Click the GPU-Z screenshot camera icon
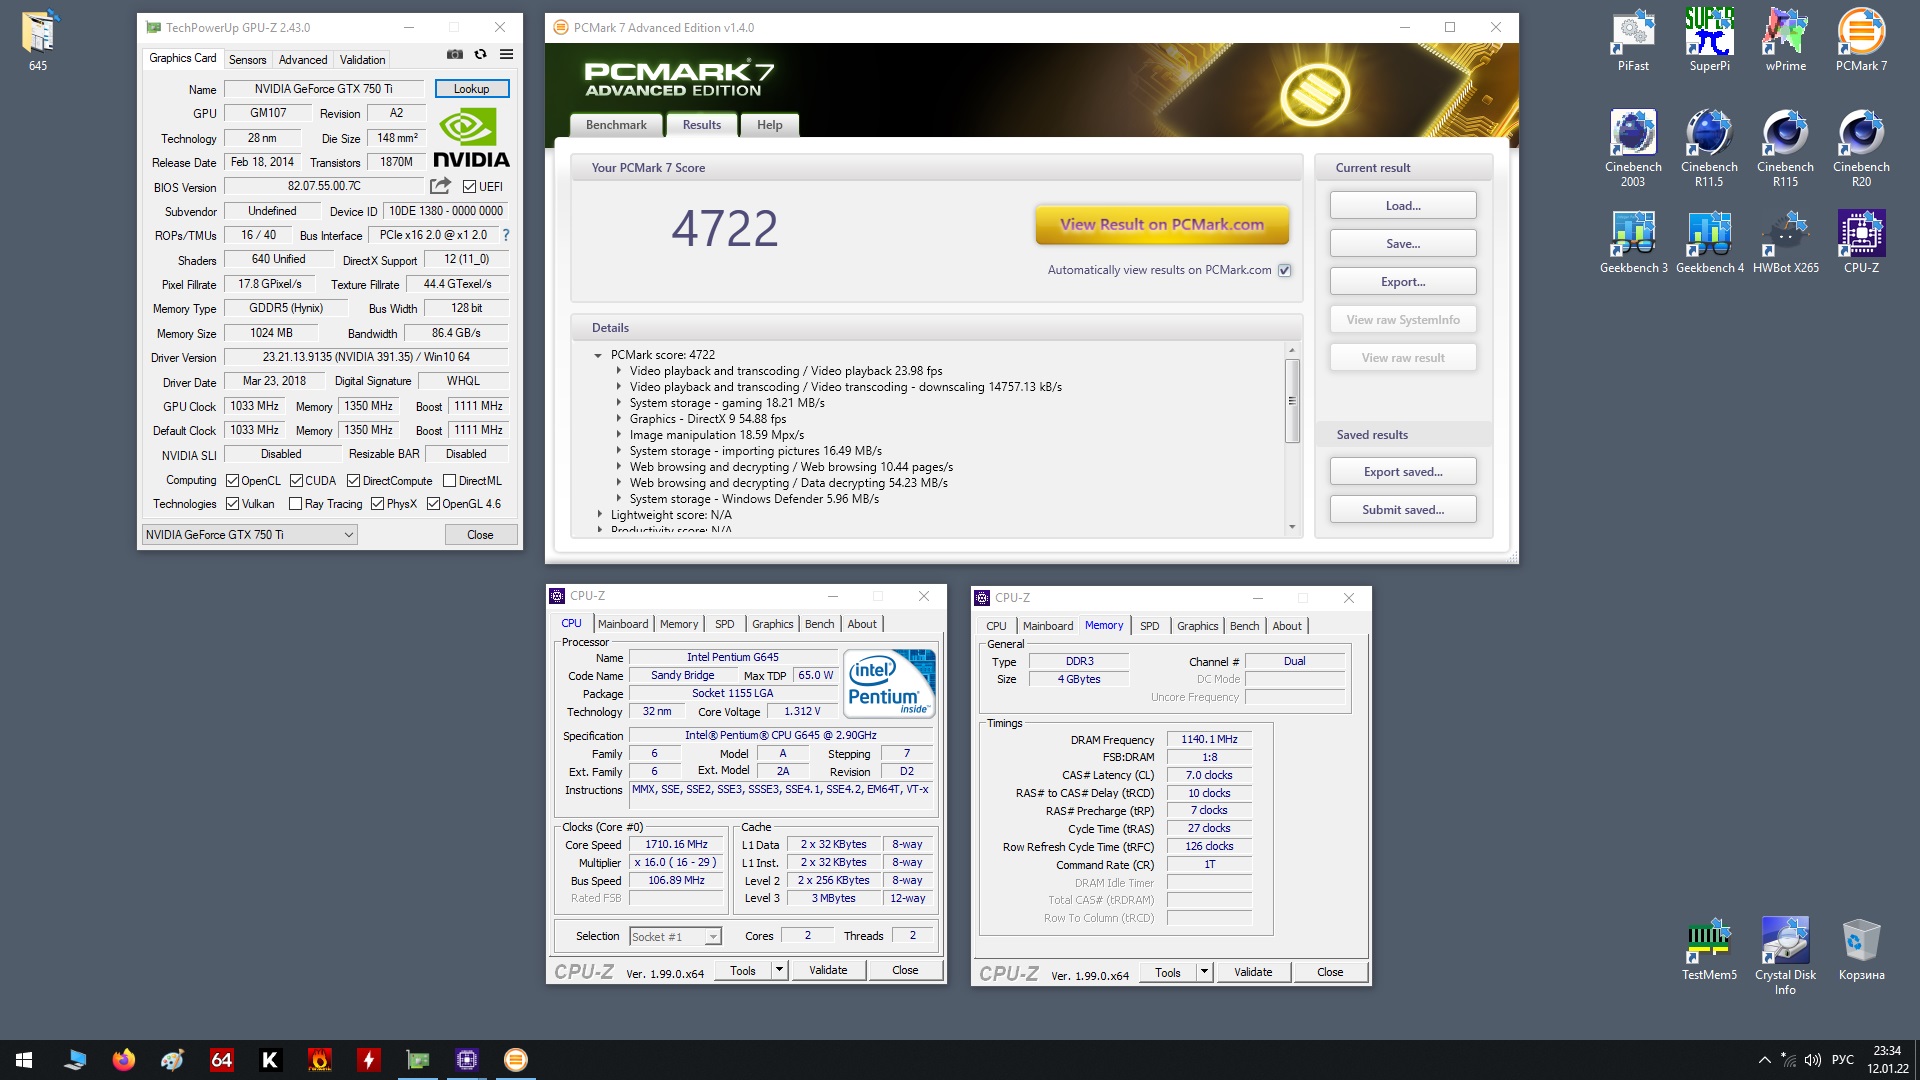Screen dimensions: 1920x1080 [455, 54]
